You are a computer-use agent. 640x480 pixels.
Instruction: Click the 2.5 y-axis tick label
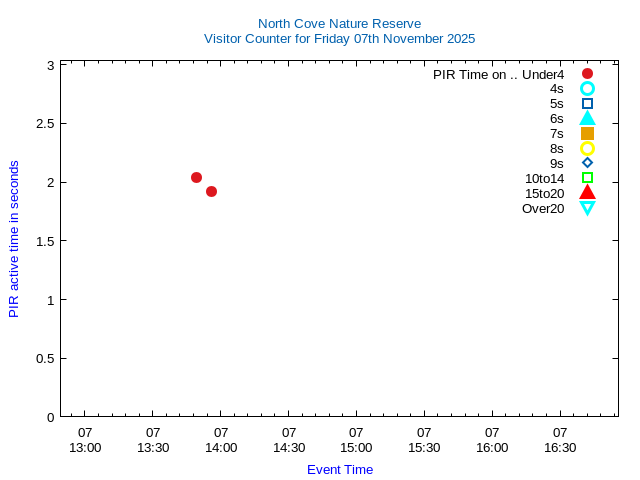[44, 124]
